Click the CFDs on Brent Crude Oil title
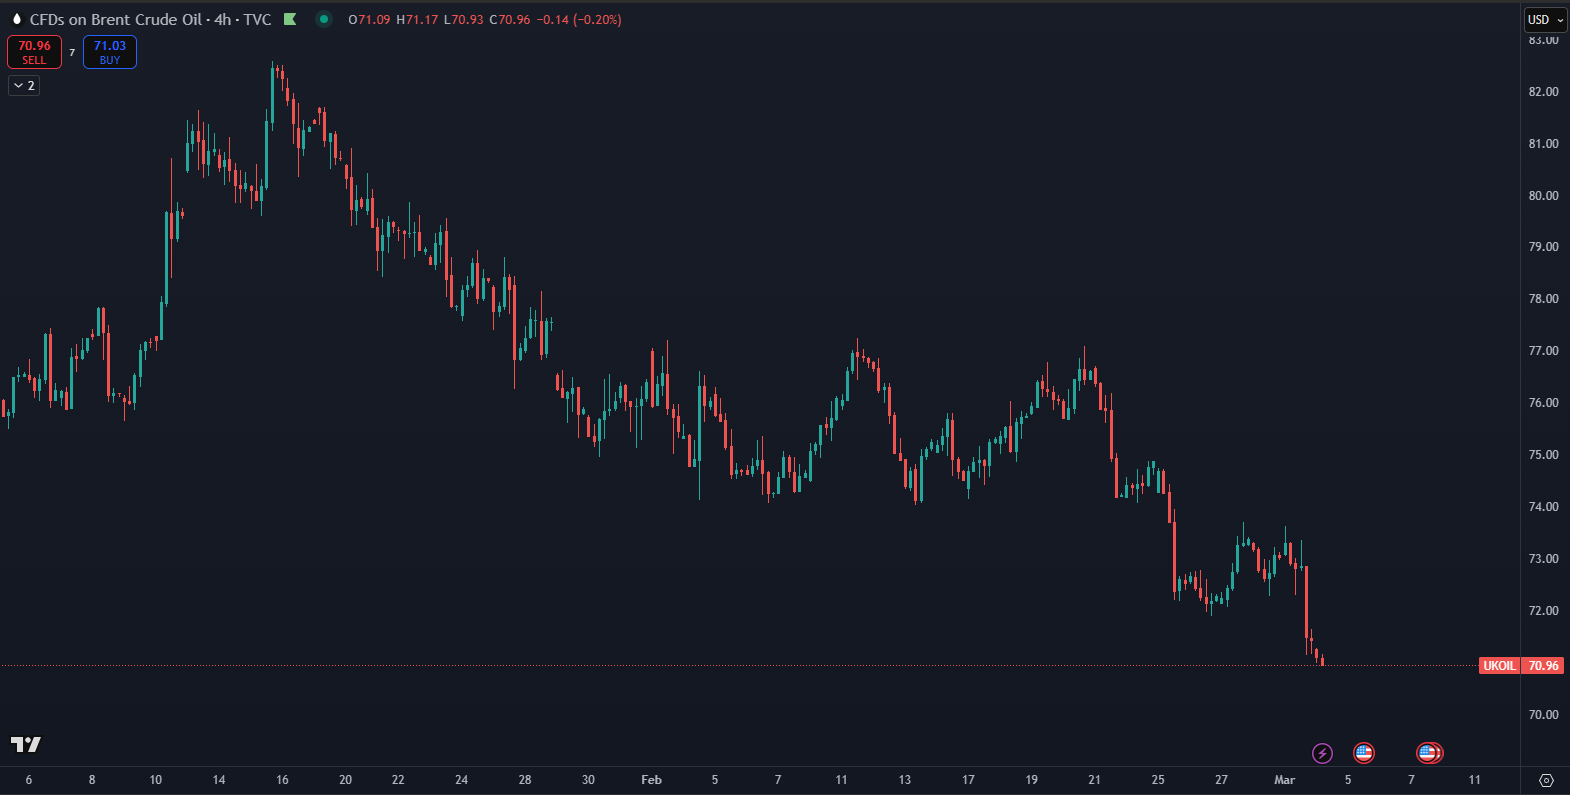The width and height of the screenshot is (1570, 795). pos(115,19)
